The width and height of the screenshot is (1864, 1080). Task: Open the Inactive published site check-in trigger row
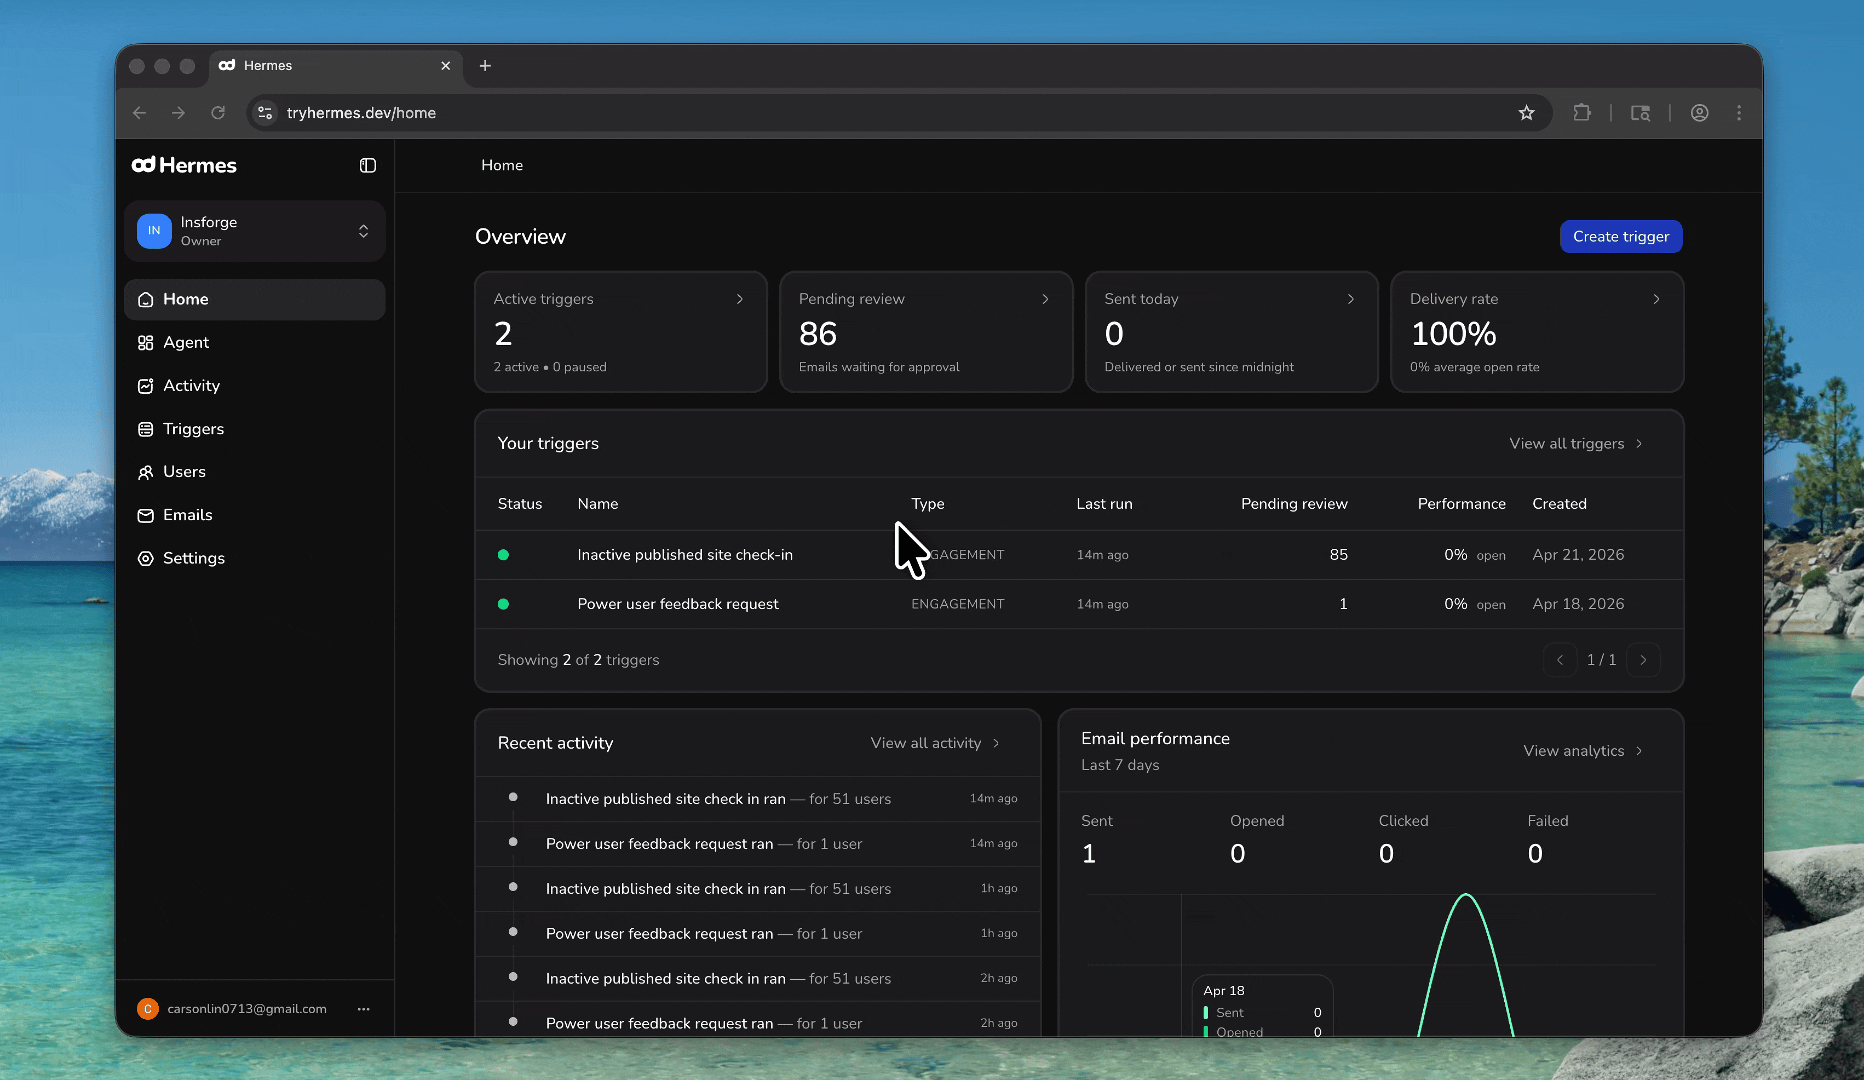coord(685,555)
